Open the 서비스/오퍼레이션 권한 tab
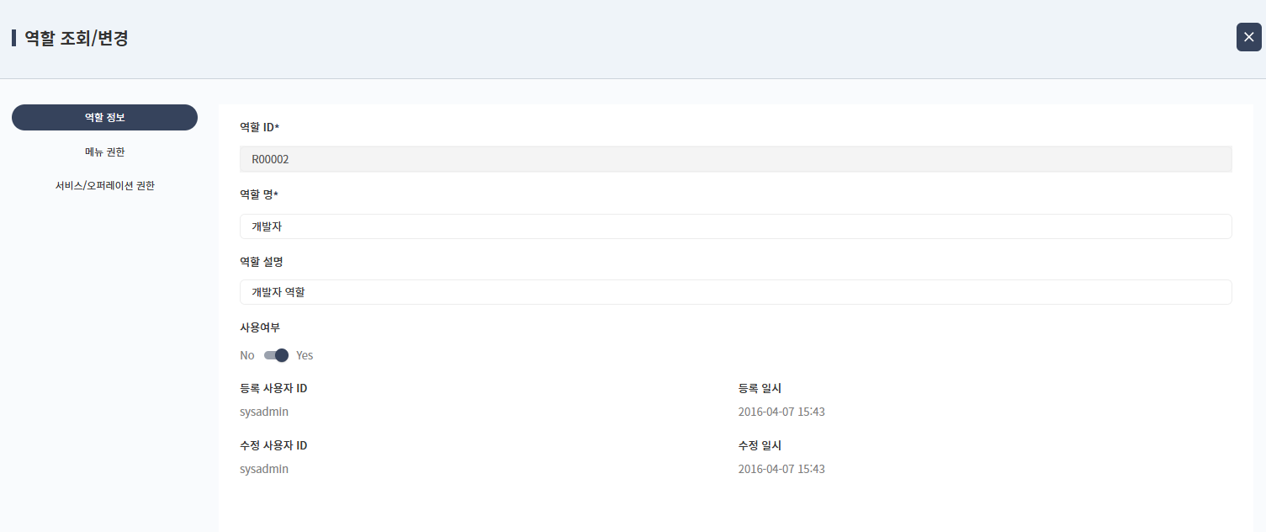This screenshot has height=532, width=1266. pos(105,186)
